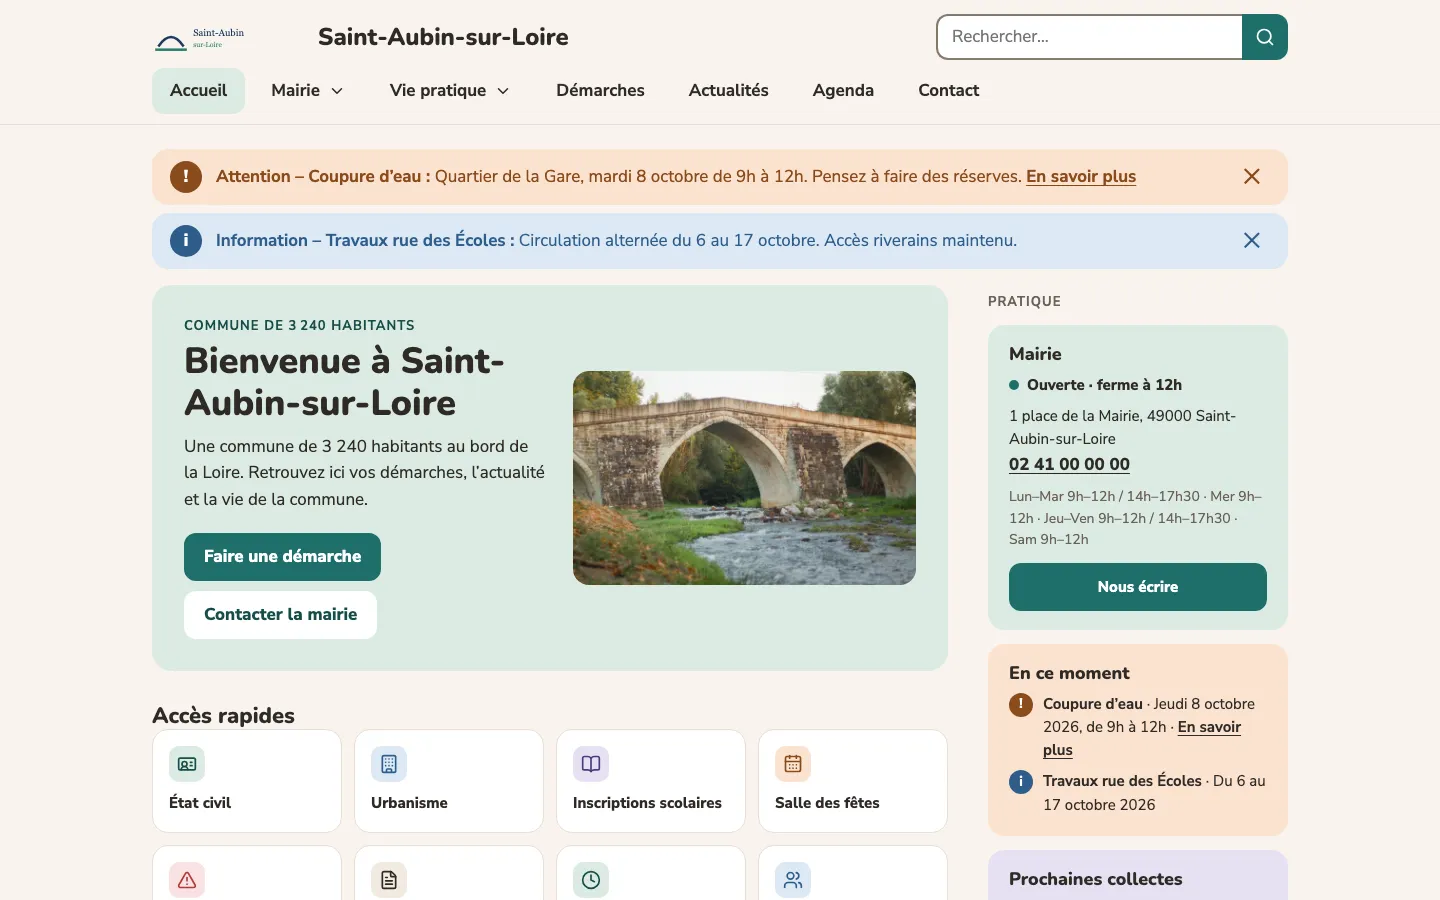Dismiss the Coupure d'eau alert

[x=1251, y=177]
